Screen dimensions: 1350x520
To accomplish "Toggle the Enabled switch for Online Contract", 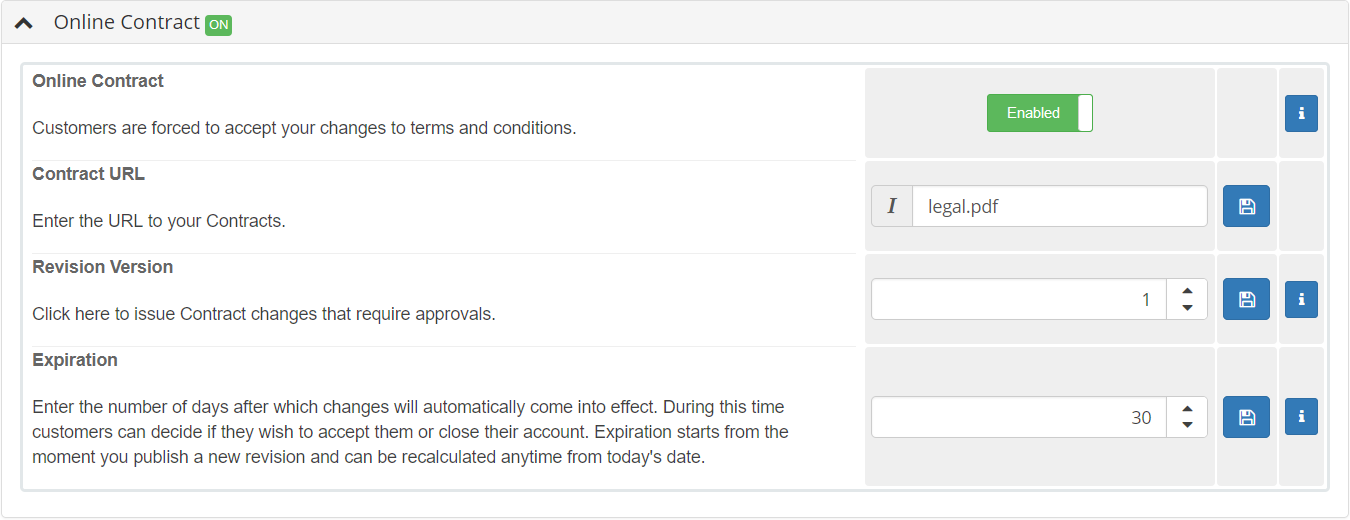I will click(1040, 113).
